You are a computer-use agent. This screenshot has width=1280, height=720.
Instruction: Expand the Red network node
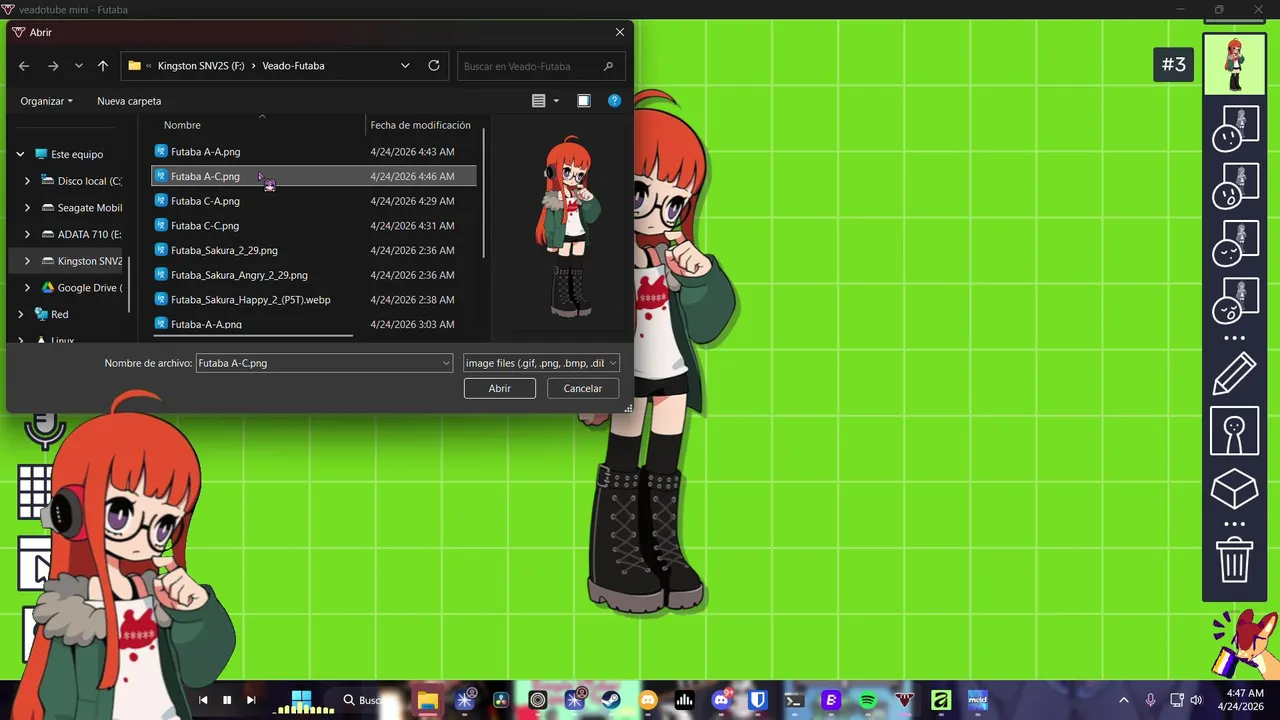(x=20, y=314)
